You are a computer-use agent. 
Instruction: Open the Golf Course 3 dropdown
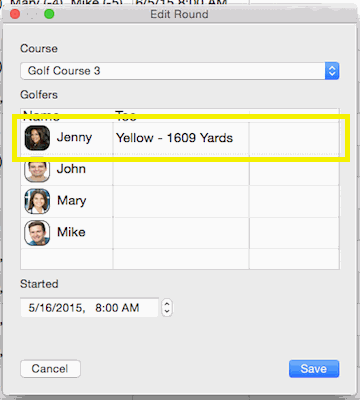pyautogui.click(x=180, y=71)
